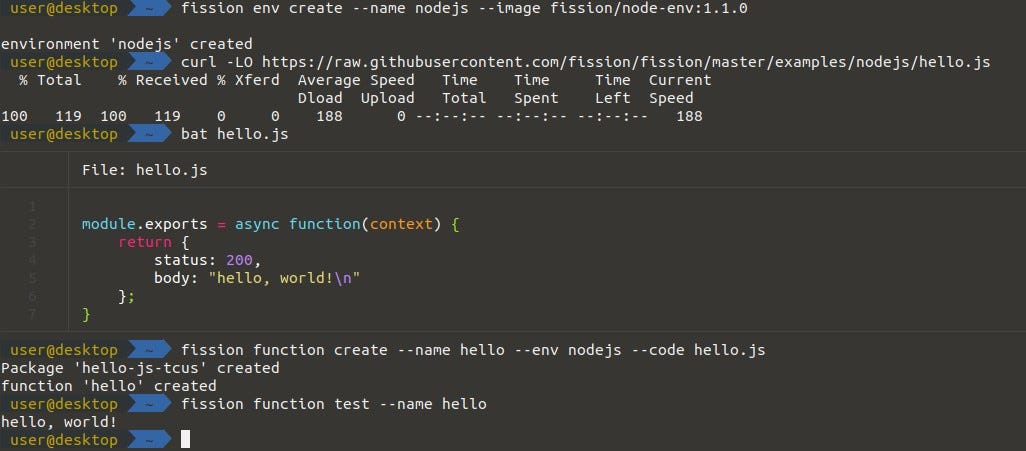Click the "Package 'hello-js-tcus' created" line
The image size is (1026, 451).
[140, 368]
